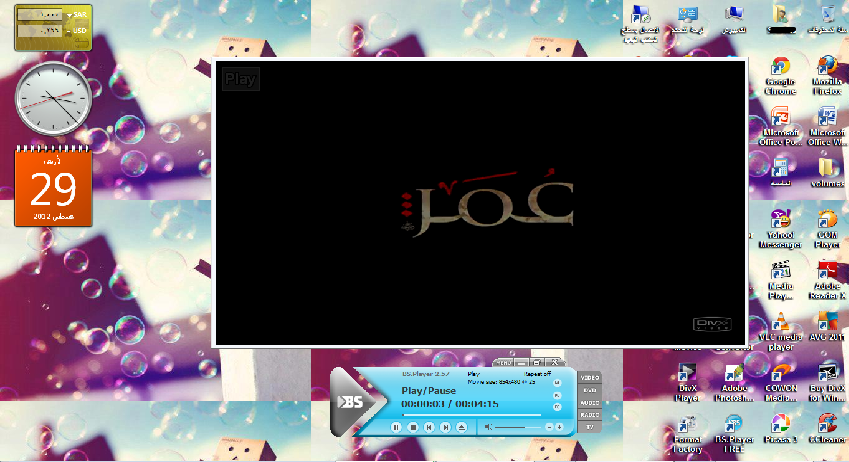
Task: Increase volume with the plus button
Action: 559,427
